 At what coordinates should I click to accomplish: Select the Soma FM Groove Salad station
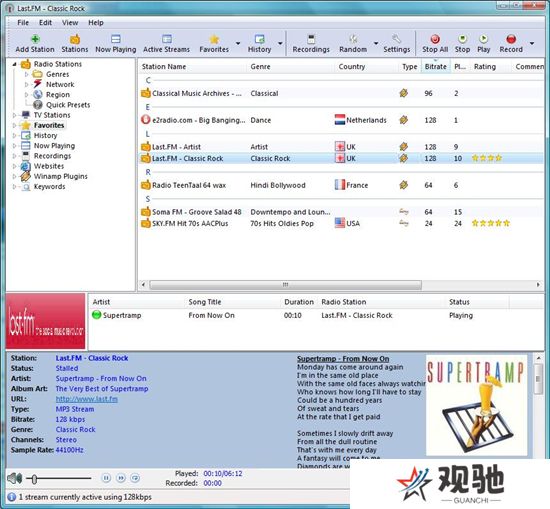341,212
